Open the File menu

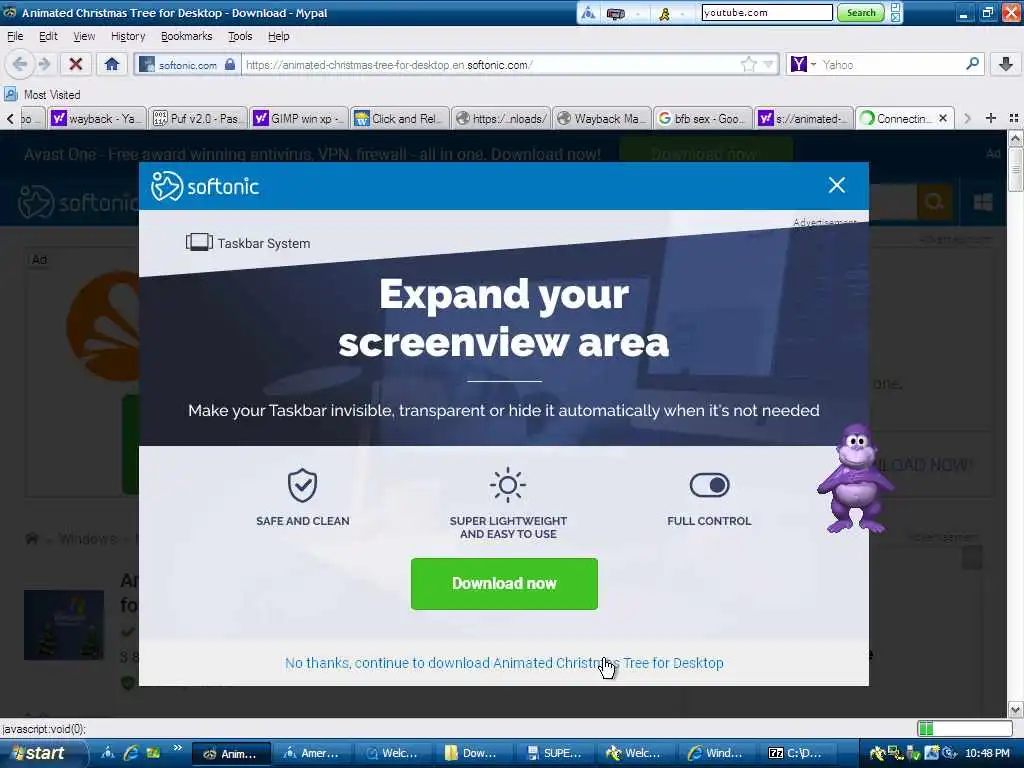15,37
